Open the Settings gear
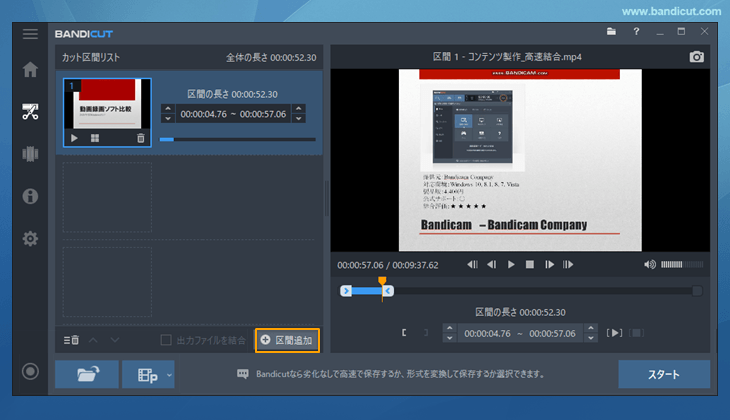The image size is (730, 420). (30, 238)
